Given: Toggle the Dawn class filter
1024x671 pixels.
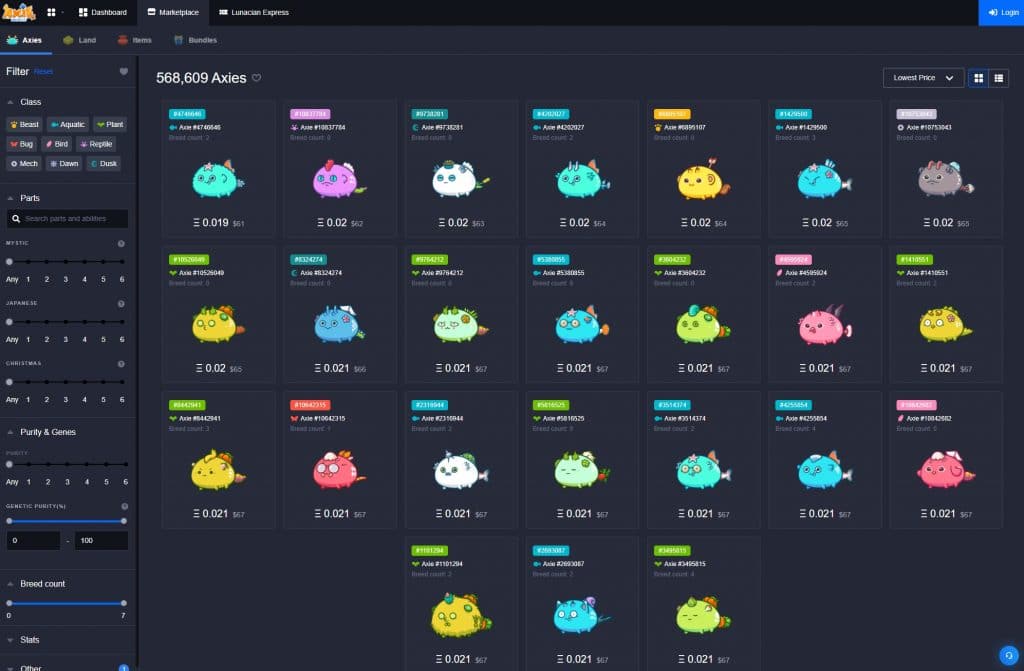Looking at the screenshot, I should tap(64, 163).
